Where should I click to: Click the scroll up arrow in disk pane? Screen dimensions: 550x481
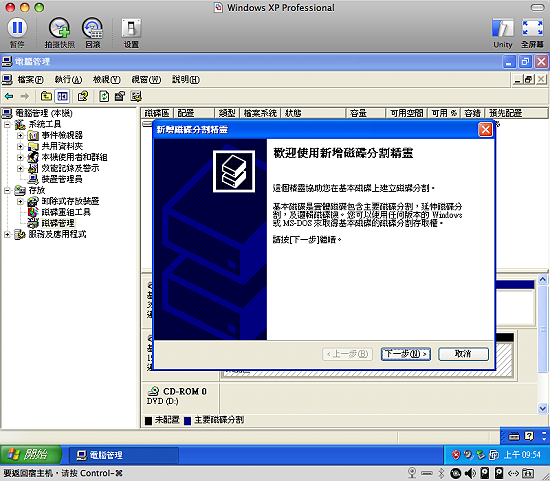click(x=543, y=279)
